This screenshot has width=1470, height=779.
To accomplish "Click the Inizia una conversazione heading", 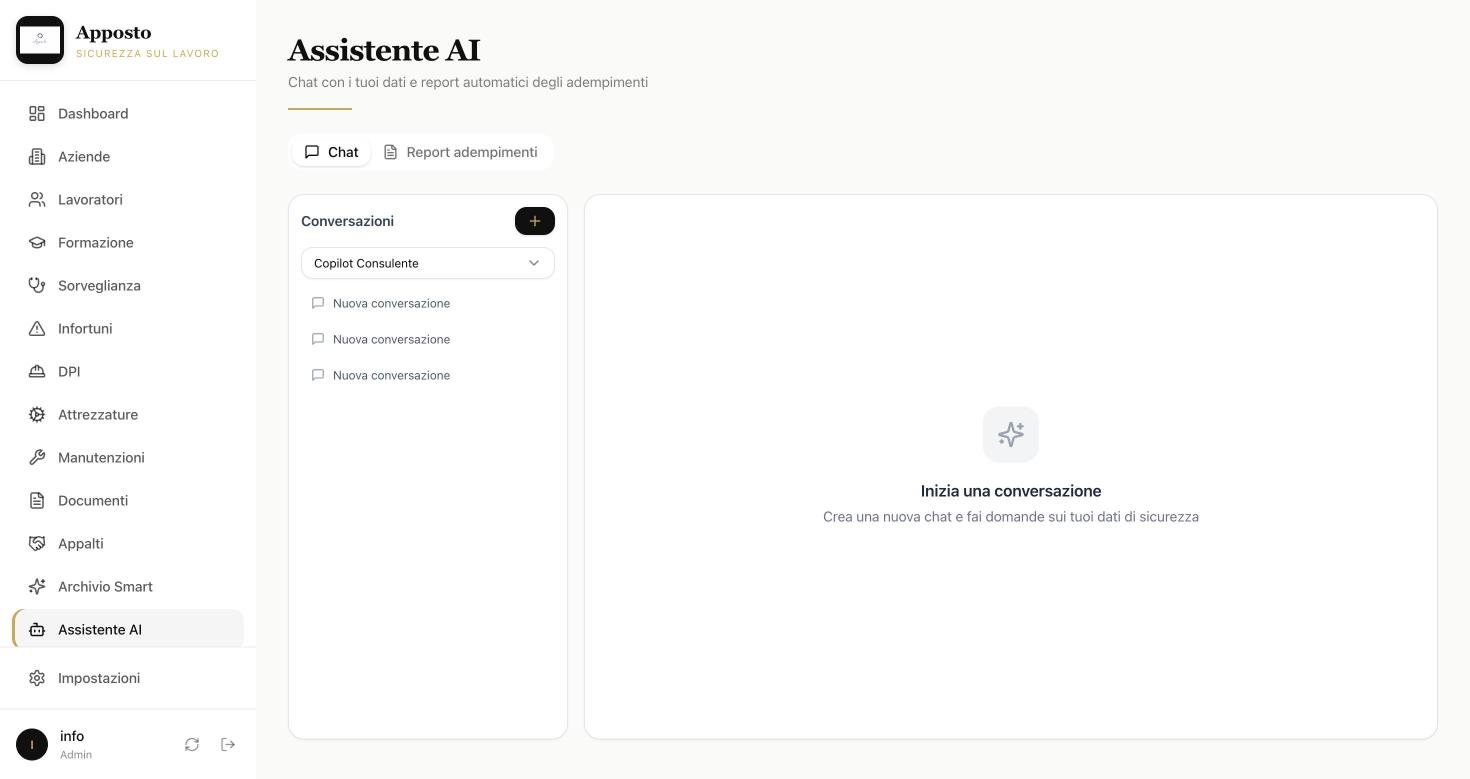I will (1011, 491).
